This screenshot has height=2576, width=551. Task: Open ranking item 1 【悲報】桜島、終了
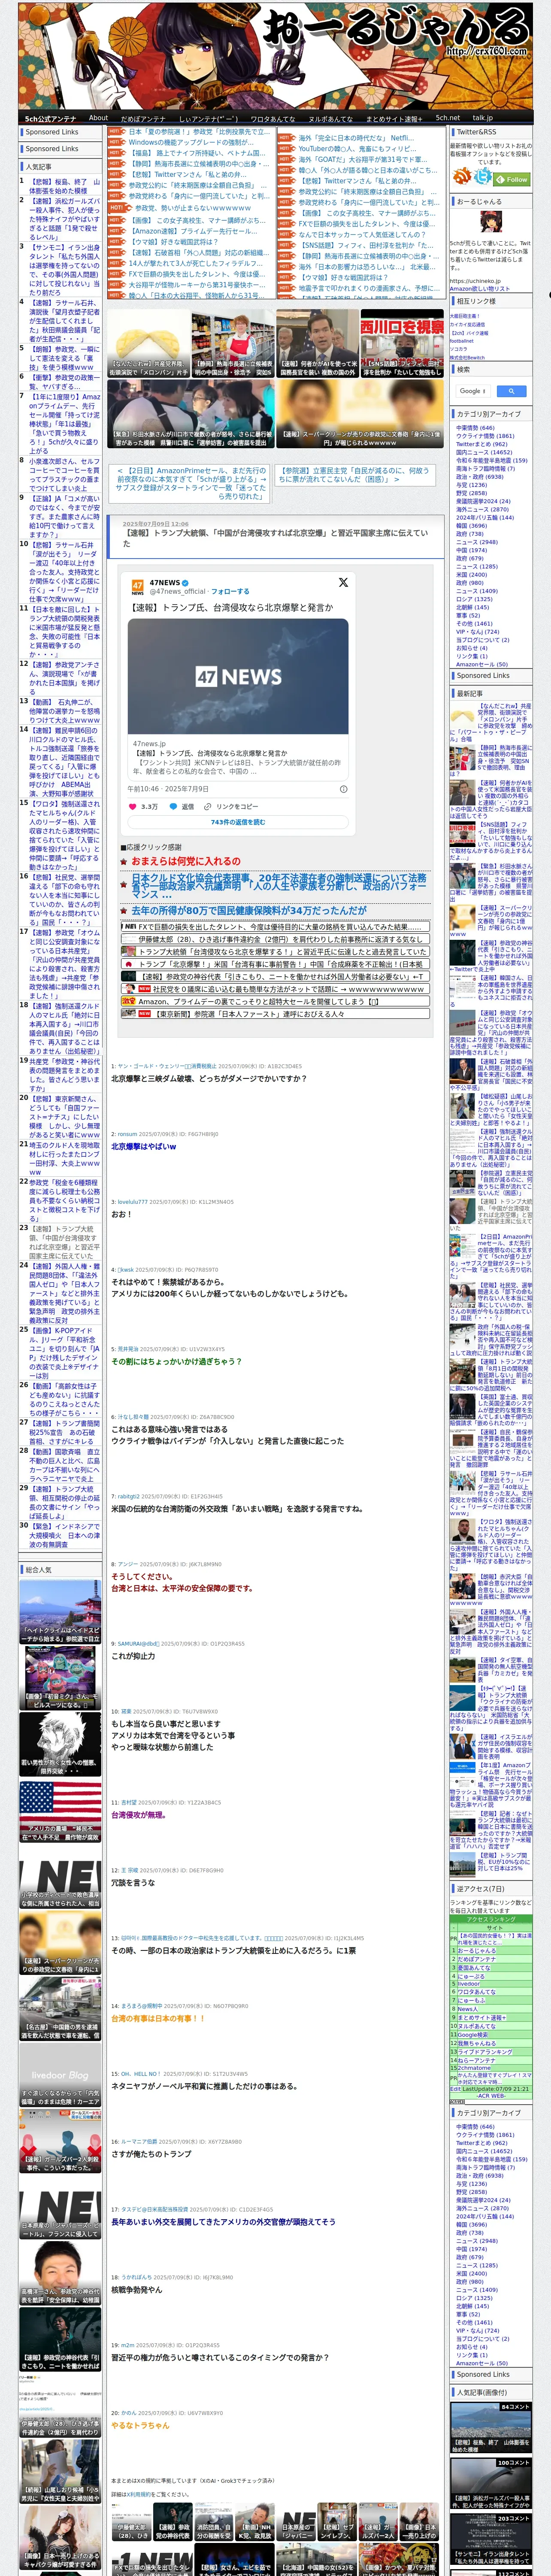(x=64, y=187)
